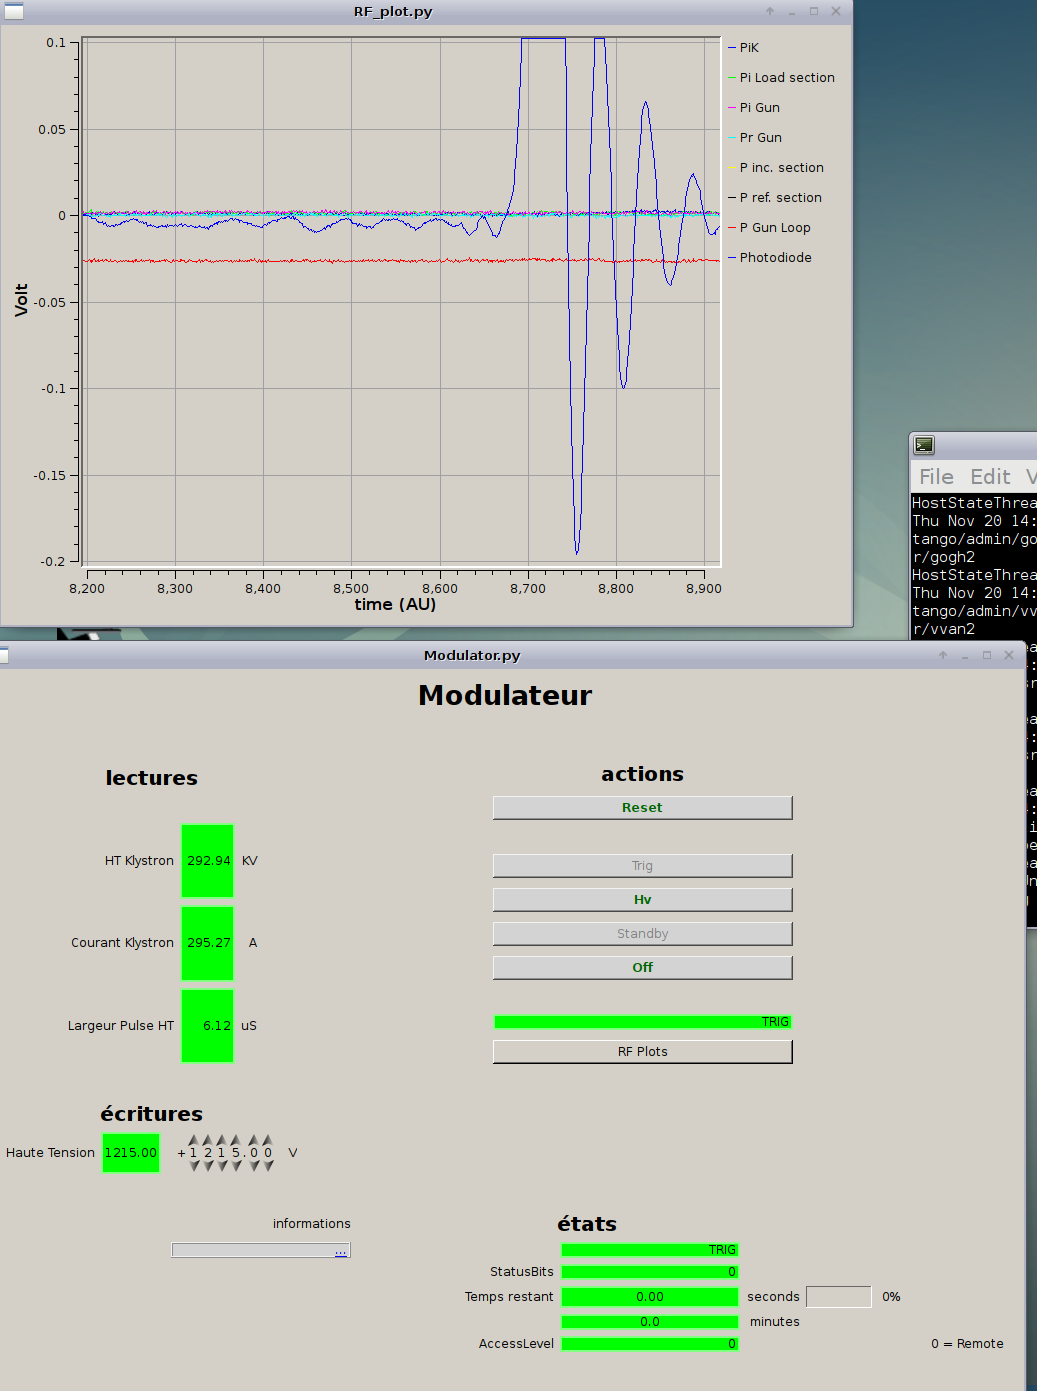Screen dimensions: 1037x1391
Task: Open the RF_plot.py window menu icon
Action: (x=14, y=11)
